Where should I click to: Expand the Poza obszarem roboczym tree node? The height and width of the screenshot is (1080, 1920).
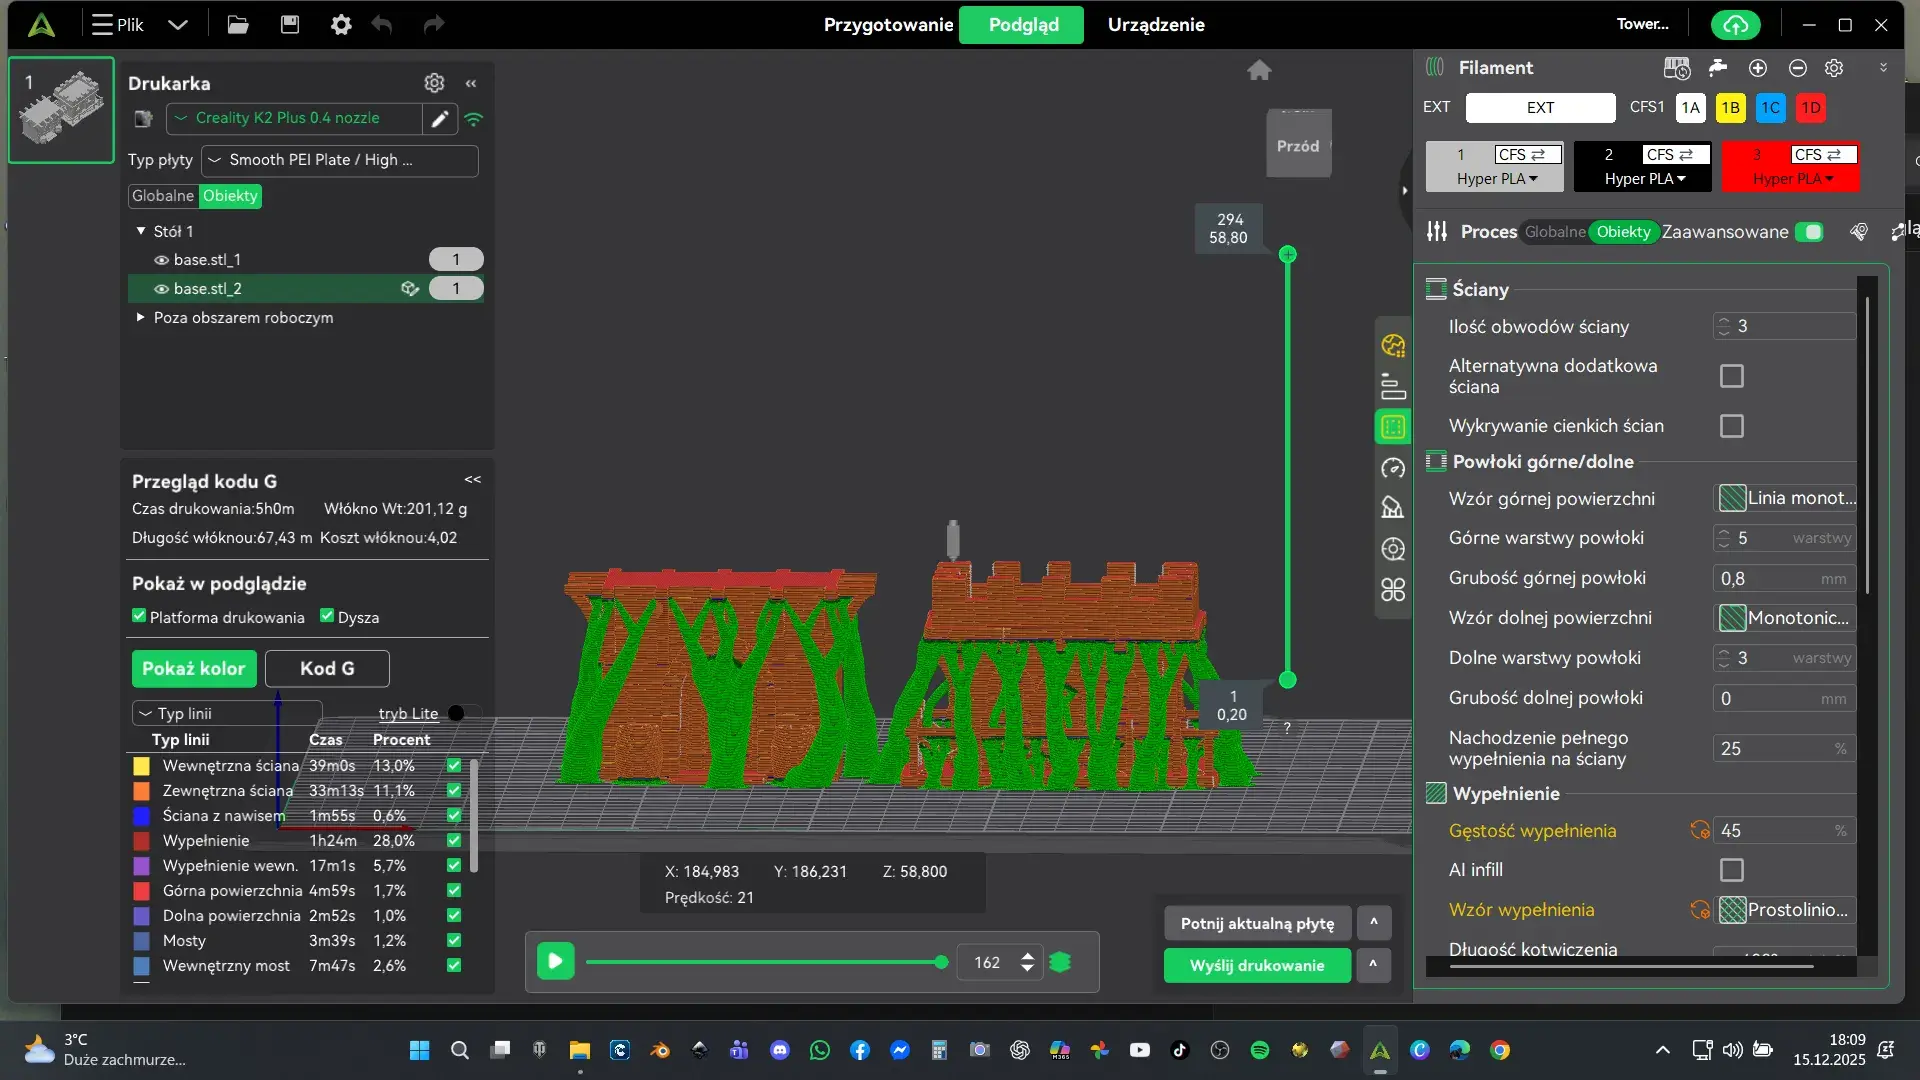(140, 317)
